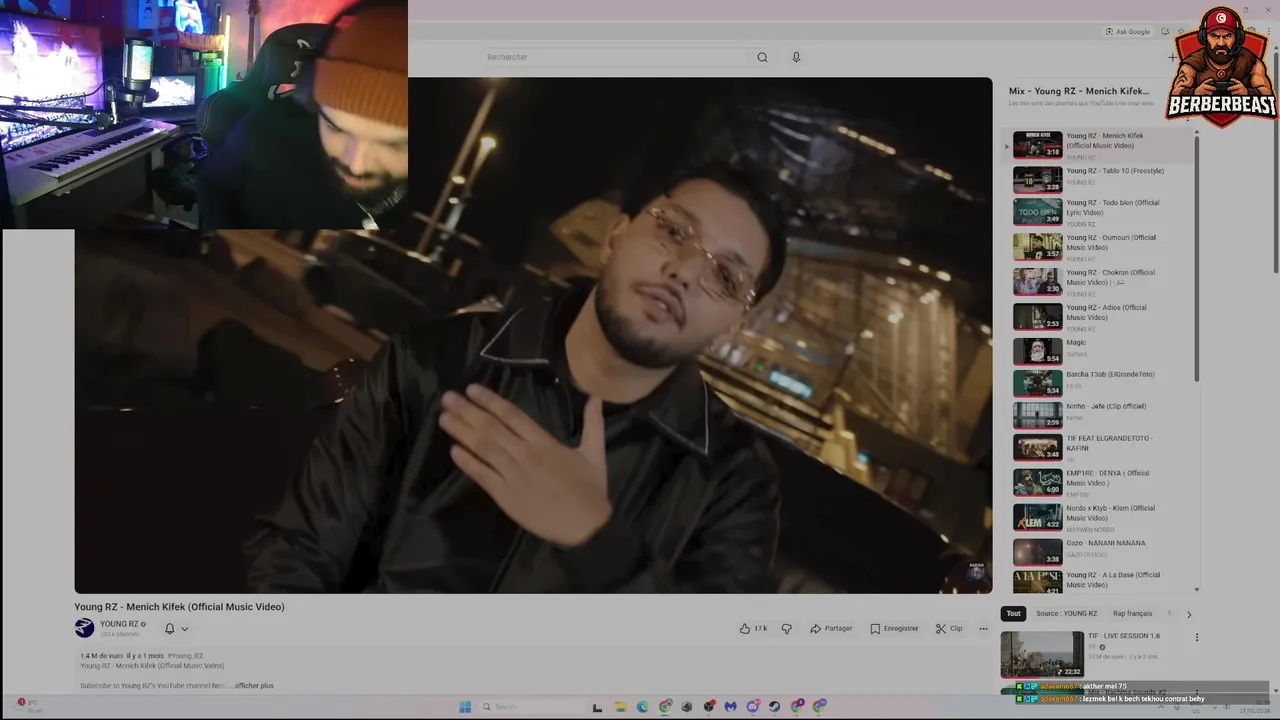Open Malwarebytes from the taskbar

click(730, 707)
